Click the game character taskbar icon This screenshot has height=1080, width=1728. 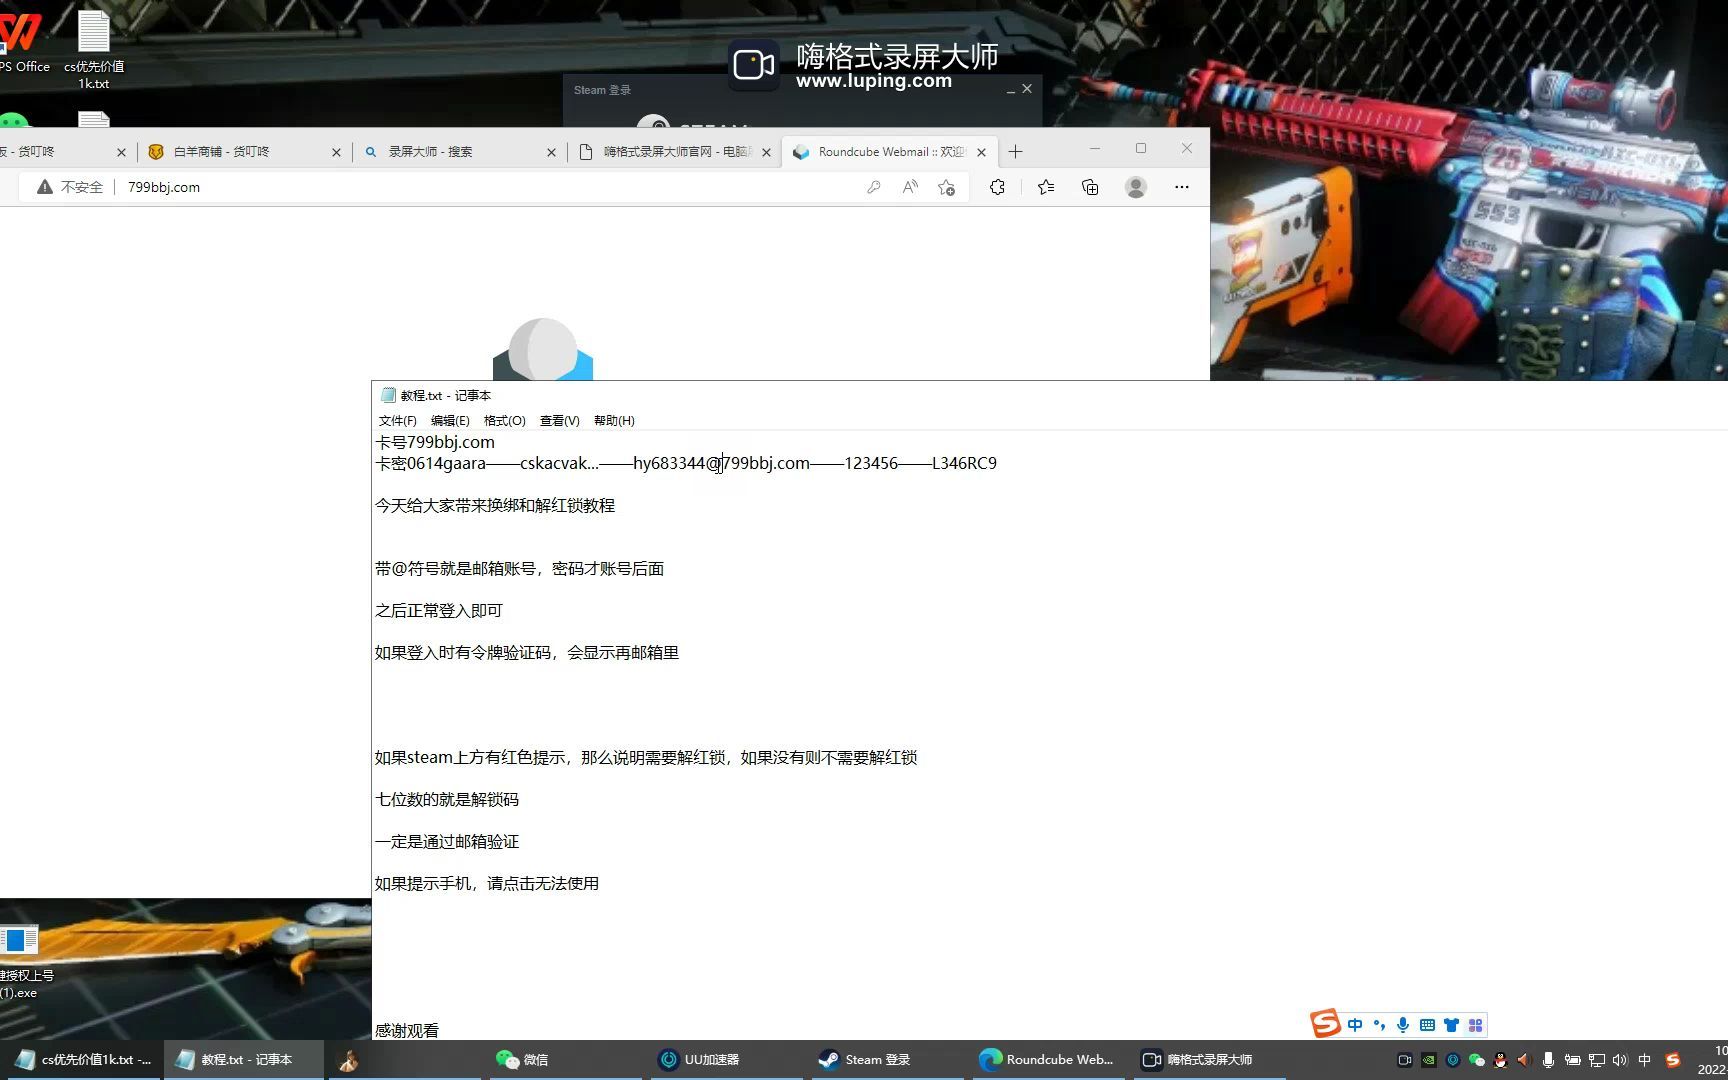click(x=349, y=1060)
